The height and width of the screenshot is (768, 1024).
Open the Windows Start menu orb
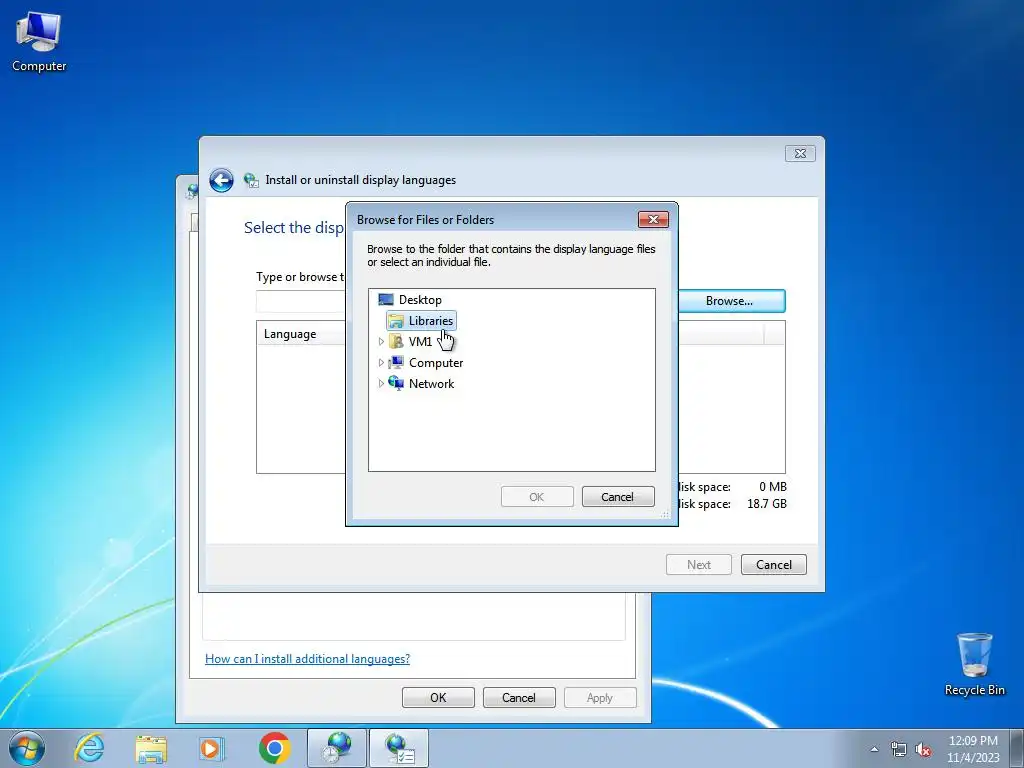pyautogui.click(x=27, y=748)
